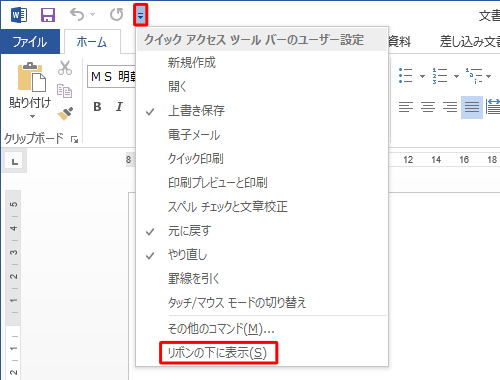
Task: Undo the last action with the arrow icon
Action: coord(77,15)
